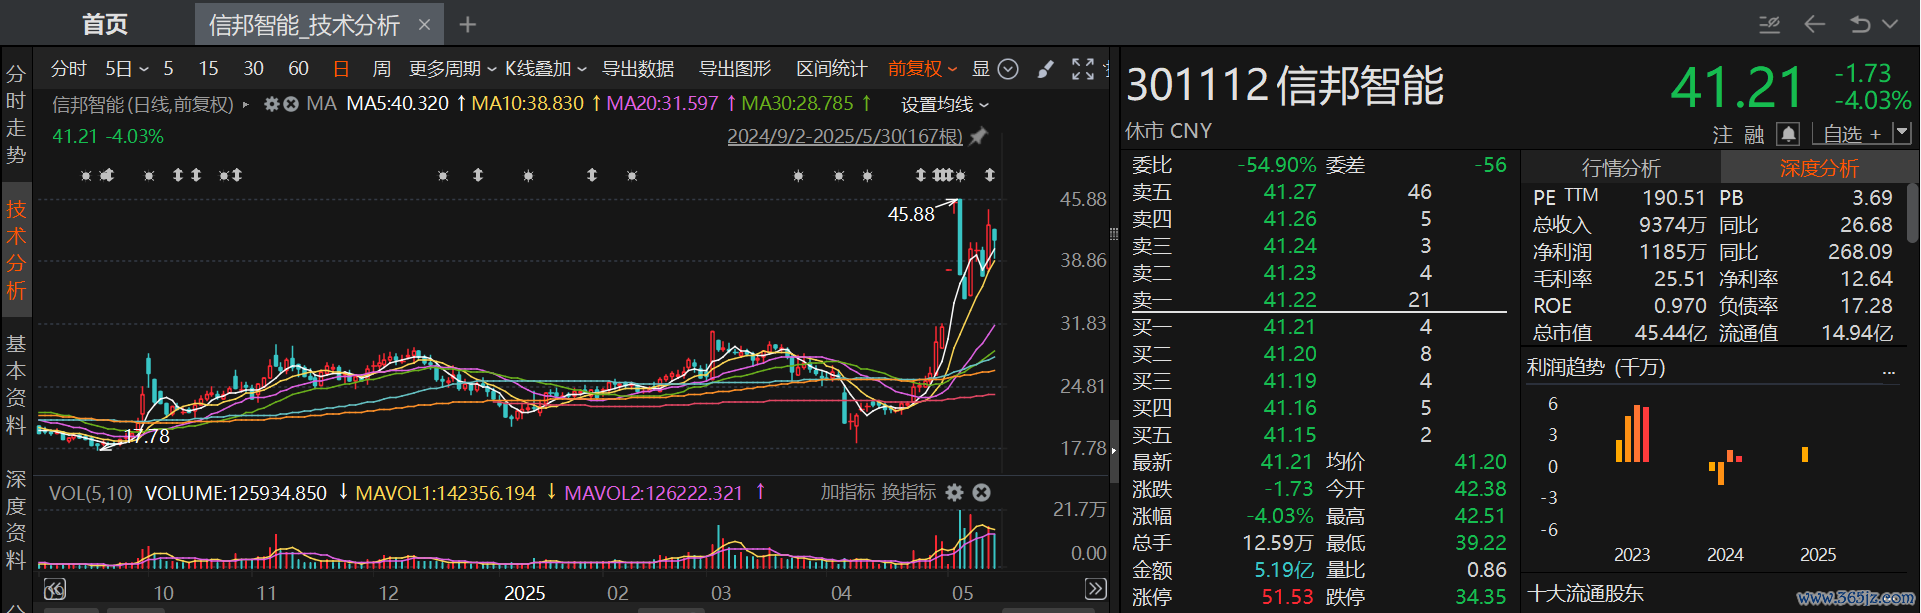The width and height of the screenshot is (1921, 613).
Task: Click the undo return arrow
Action: (x=1859, y=24)
